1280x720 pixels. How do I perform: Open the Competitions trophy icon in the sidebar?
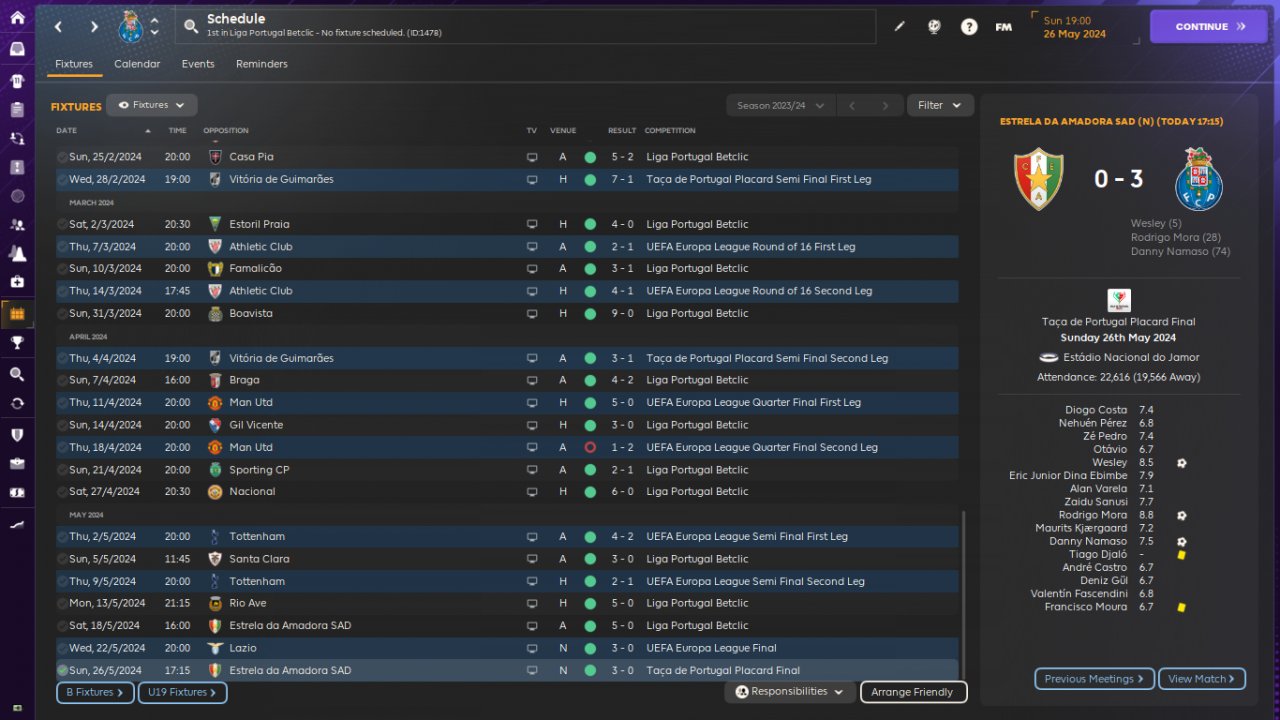click(17, 343)
